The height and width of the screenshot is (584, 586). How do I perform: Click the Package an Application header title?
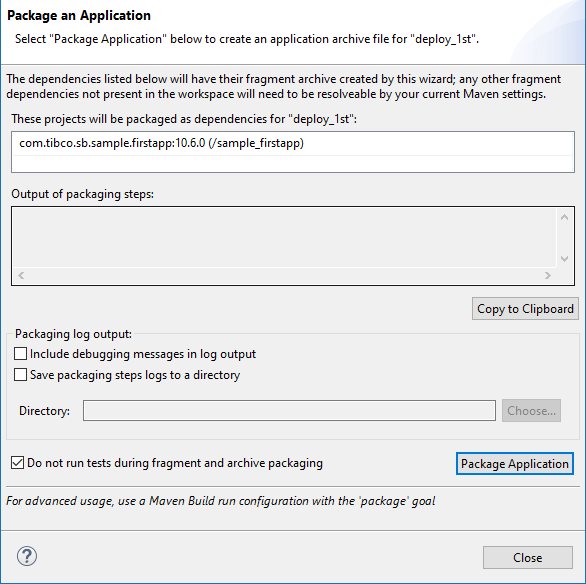[79, 16]
